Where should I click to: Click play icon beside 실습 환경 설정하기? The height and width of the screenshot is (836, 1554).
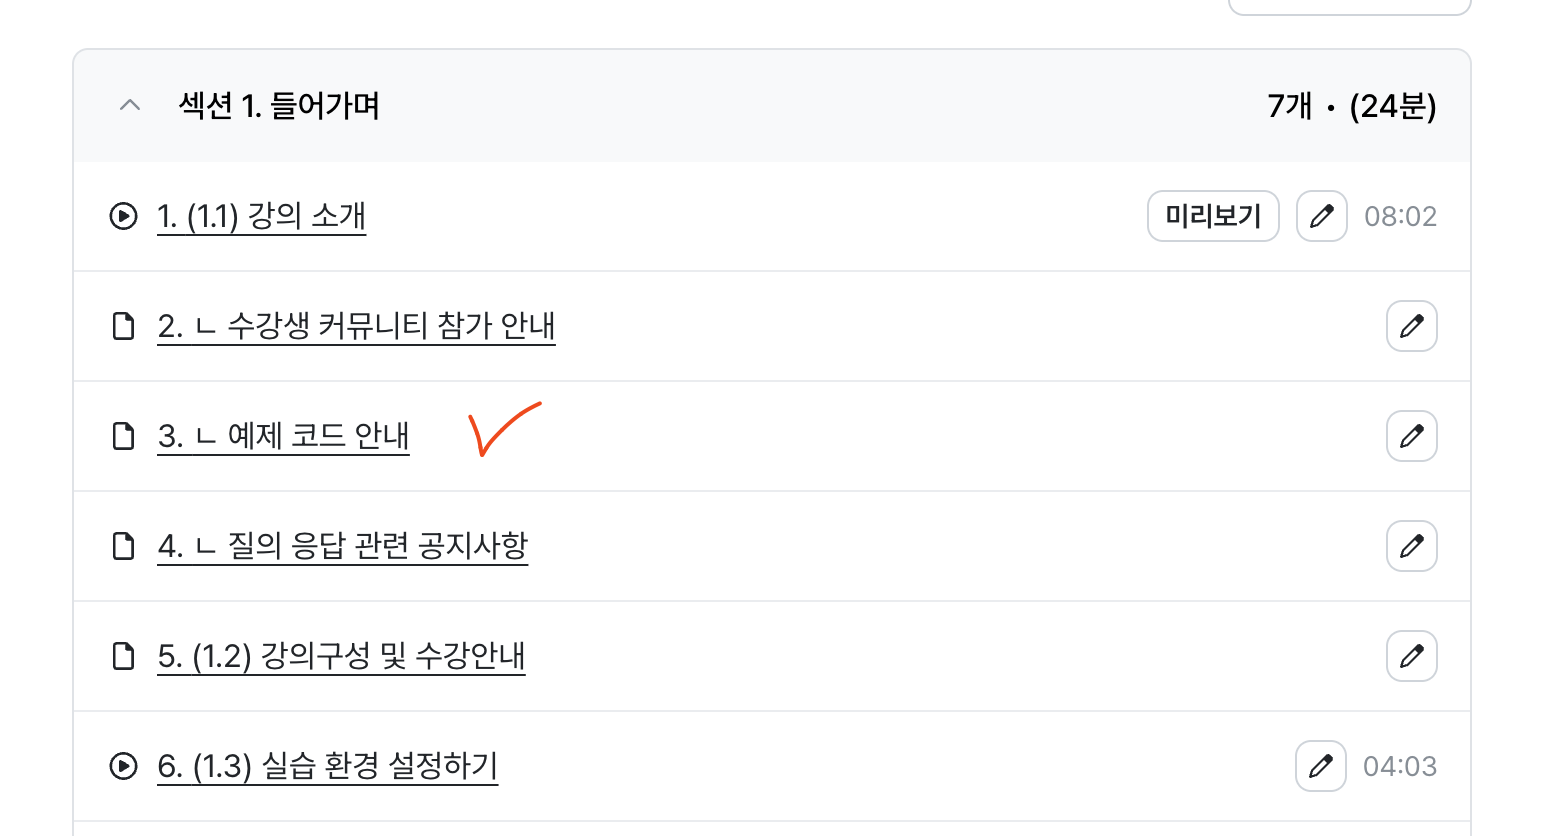pos(123,766)
